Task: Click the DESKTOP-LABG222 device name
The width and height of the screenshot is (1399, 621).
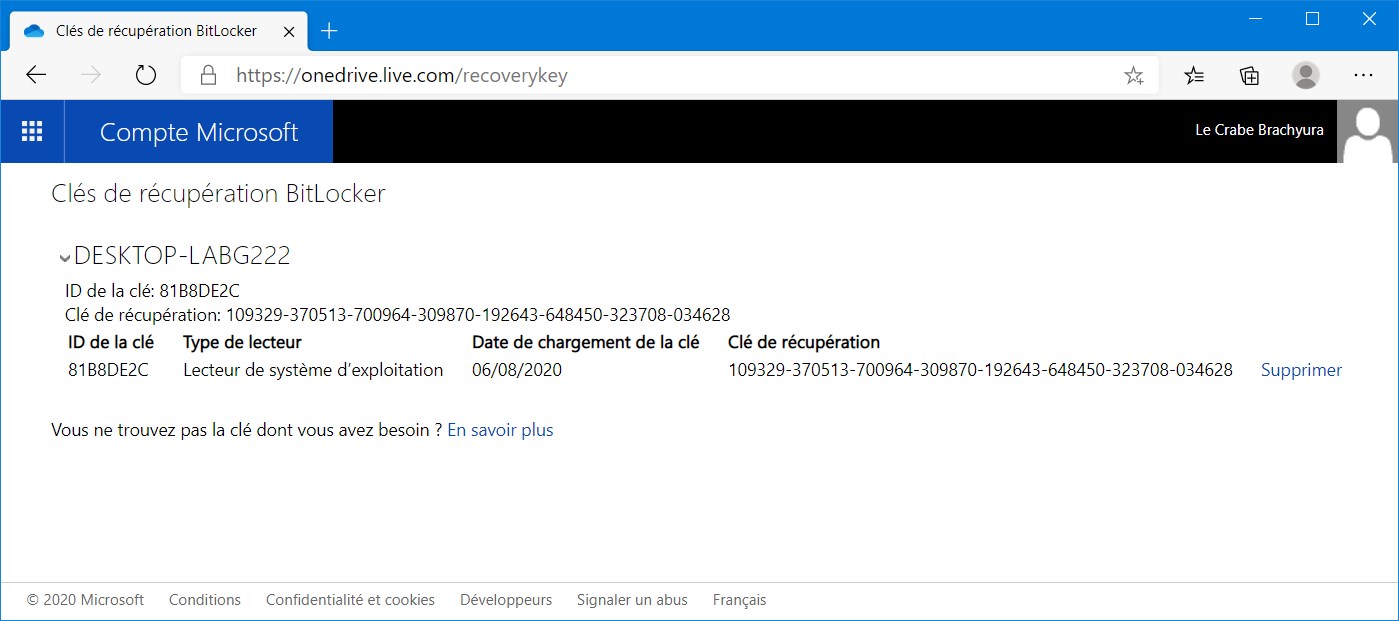Action: pyautogui.click(x=182, y=256)
